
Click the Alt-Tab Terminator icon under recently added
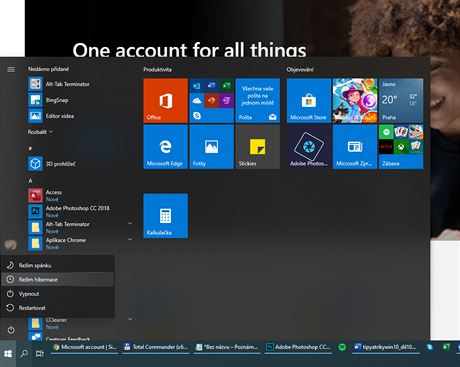(x=35, y=84)
